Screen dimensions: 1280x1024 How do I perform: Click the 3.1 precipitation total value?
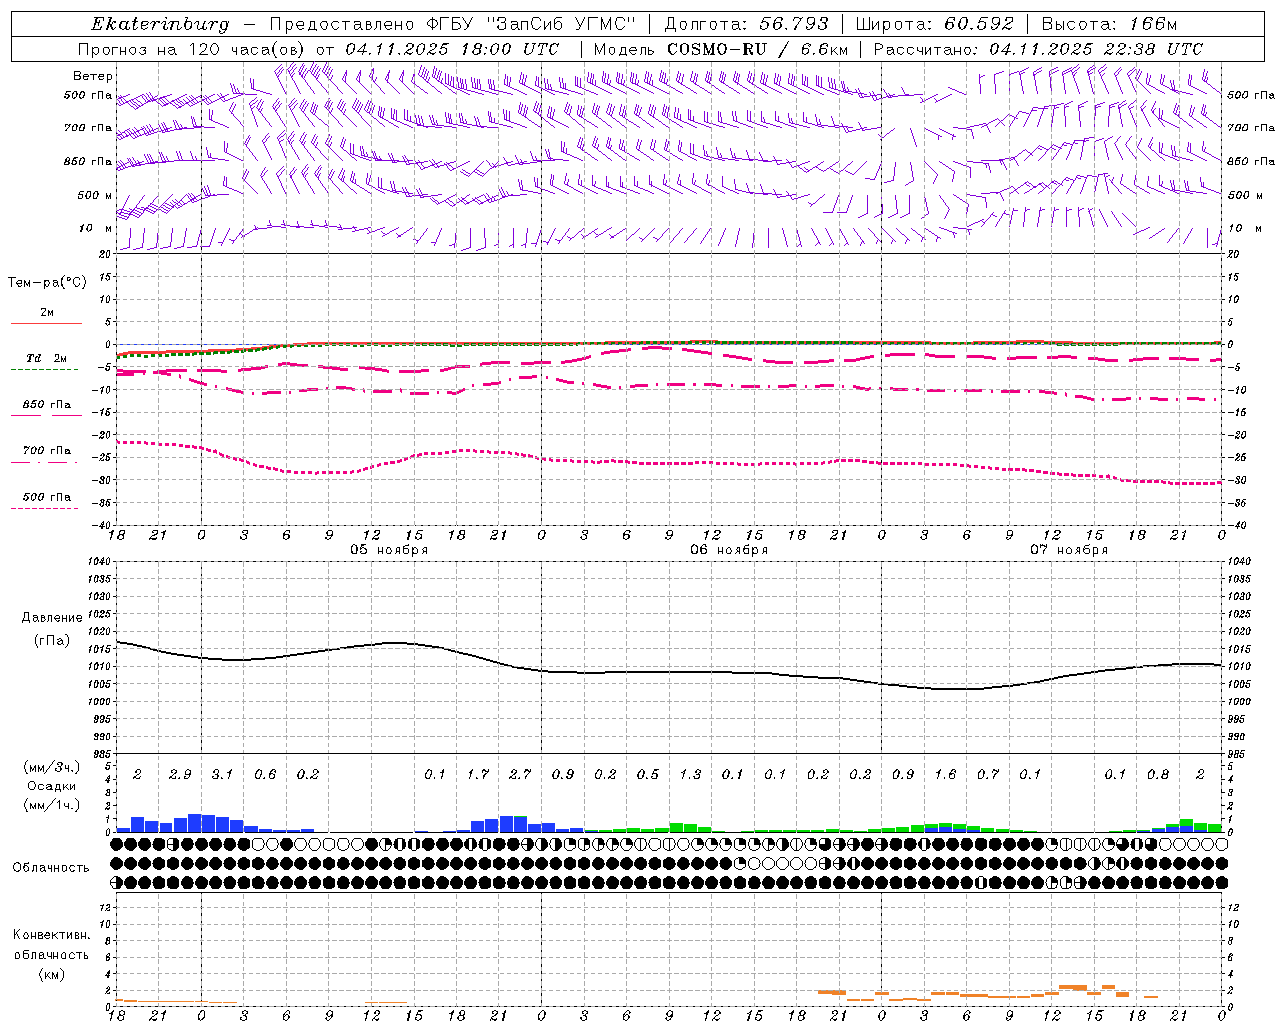point(222,774)
